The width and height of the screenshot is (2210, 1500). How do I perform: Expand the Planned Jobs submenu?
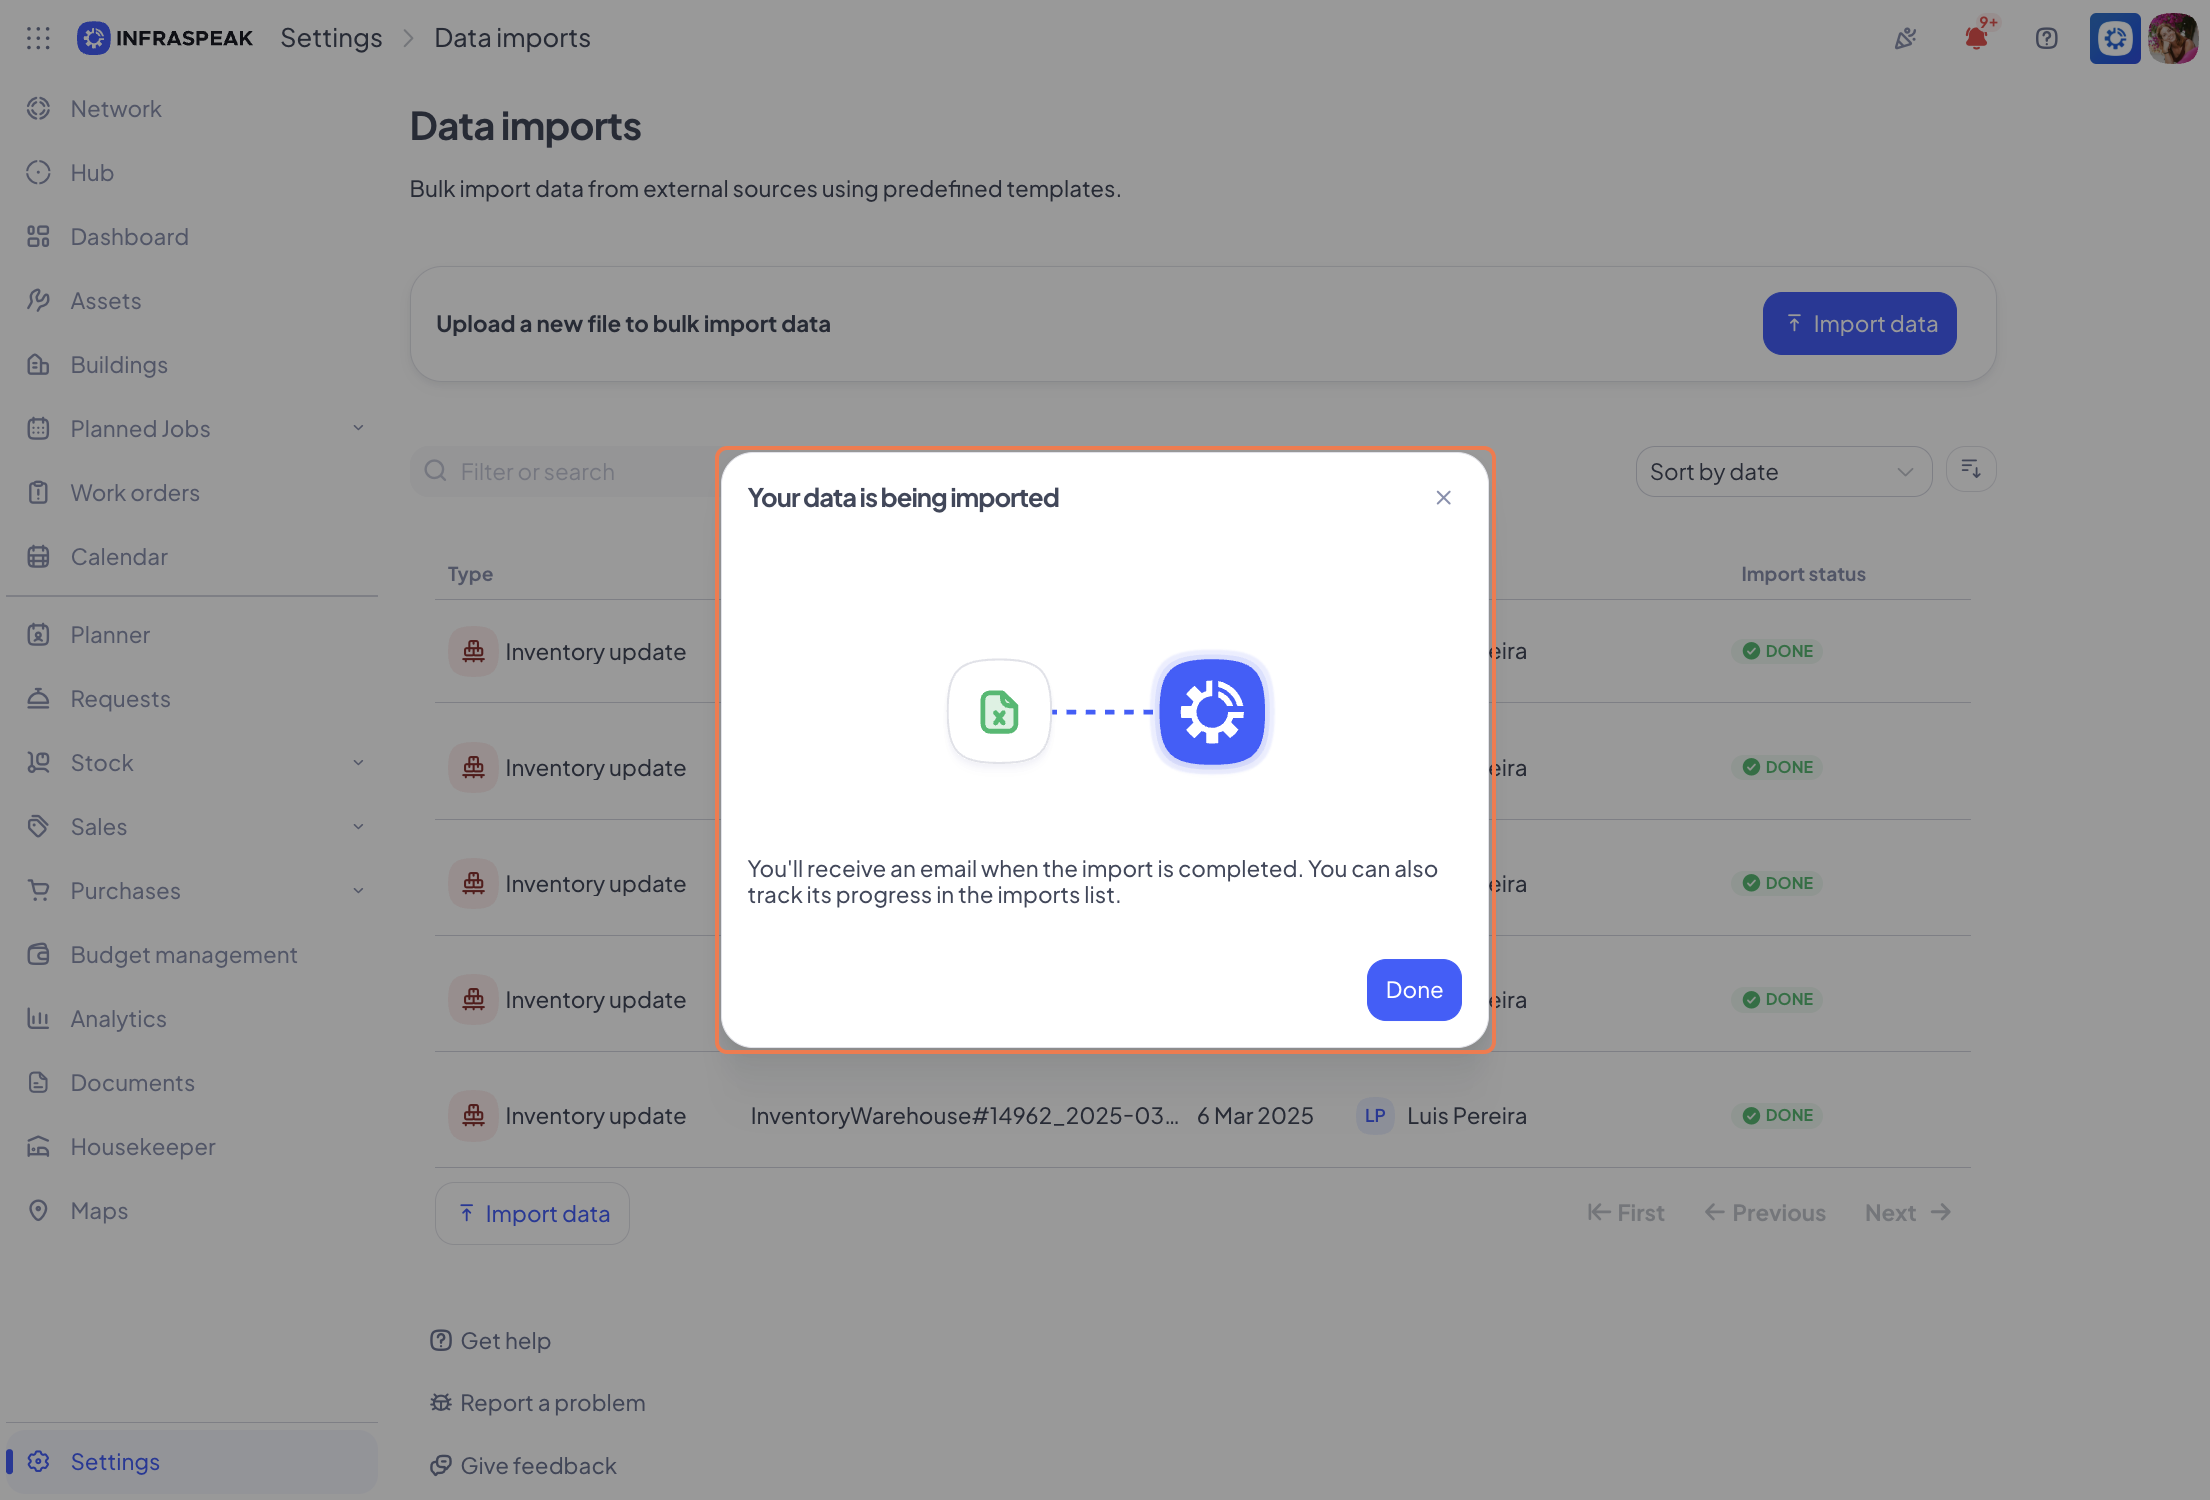(358, 429)
